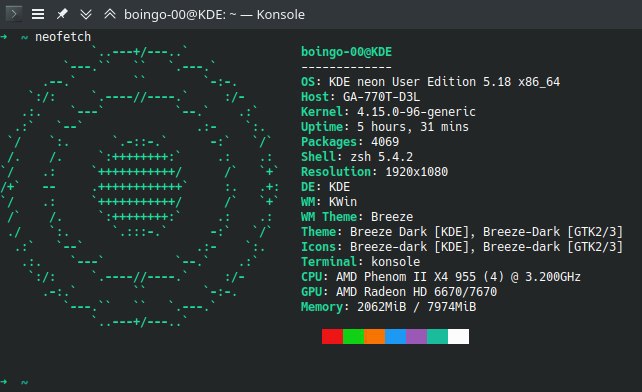Open the hamburger menu in title bar
Image resolution: width=642 pixels, height=392 pixels.
click(38, 14)
